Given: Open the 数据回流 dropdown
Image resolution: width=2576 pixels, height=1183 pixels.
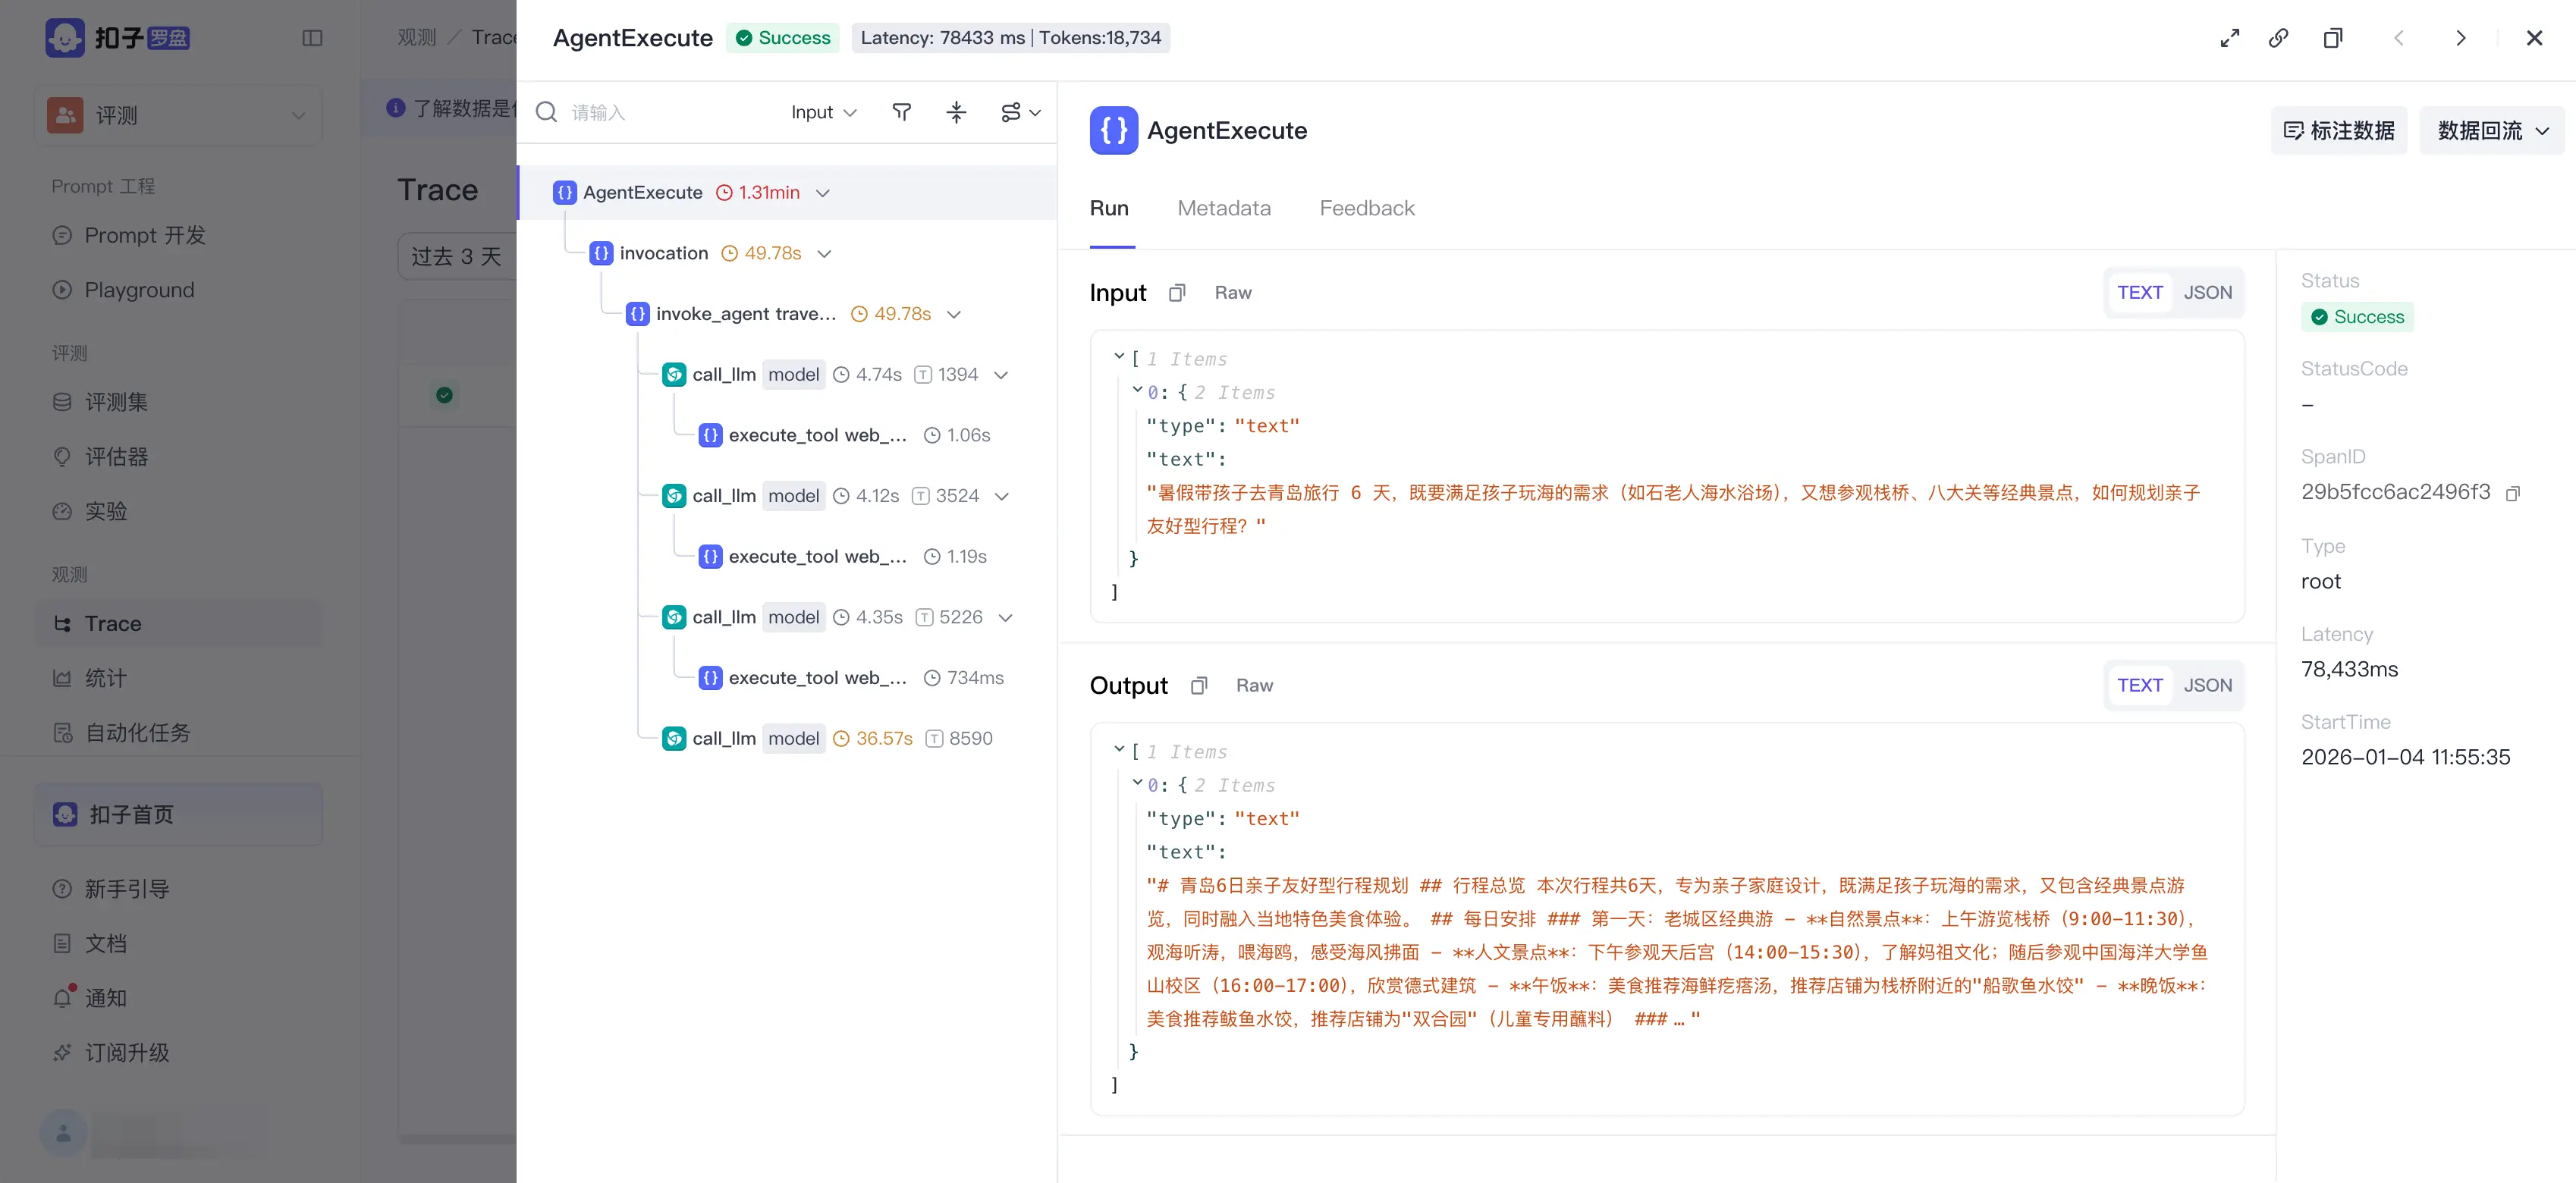Looking at the screenshot, I should click(x=2492, y=130).
